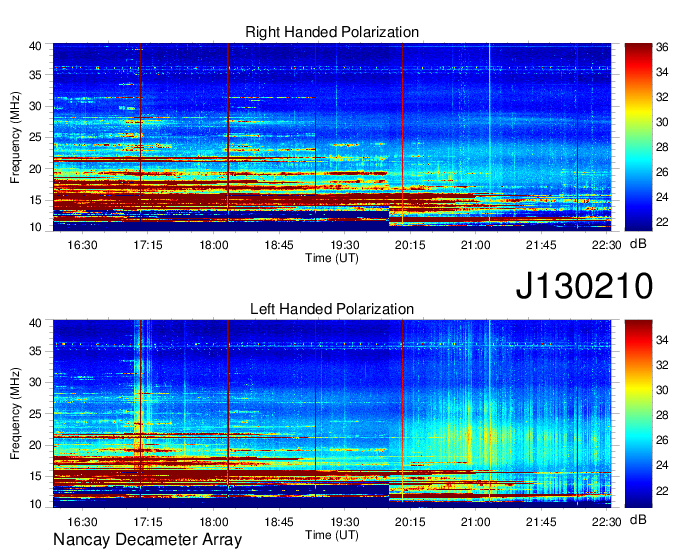Click the '19:30' tick under the bottom panel

click(x=344, y=522)
